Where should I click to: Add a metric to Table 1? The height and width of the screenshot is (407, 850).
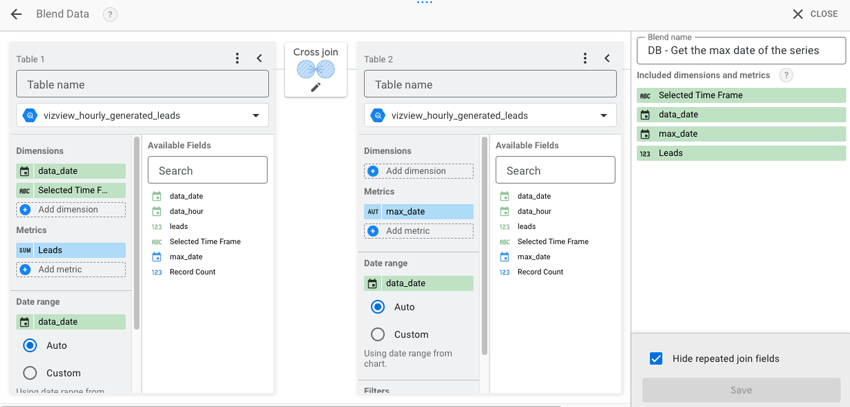pos(71,269)
